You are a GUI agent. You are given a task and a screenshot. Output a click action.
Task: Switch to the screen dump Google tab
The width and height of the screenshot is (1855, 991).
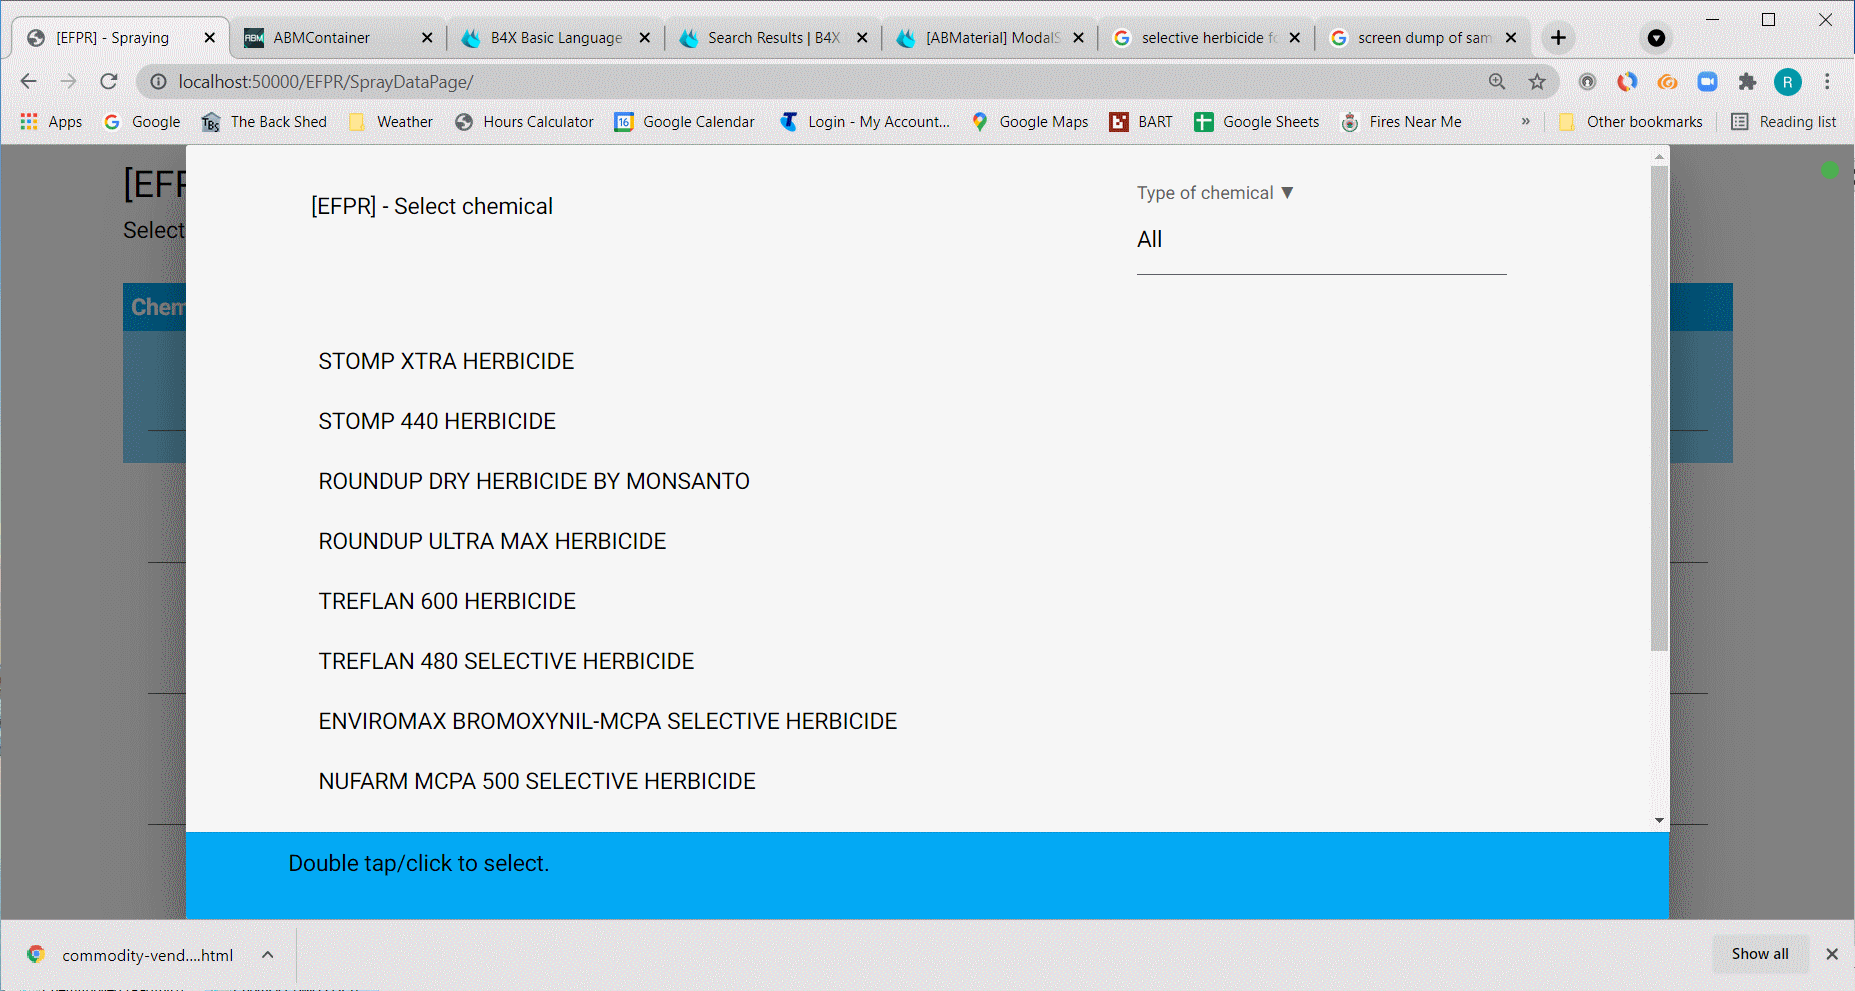(1424, 38)
